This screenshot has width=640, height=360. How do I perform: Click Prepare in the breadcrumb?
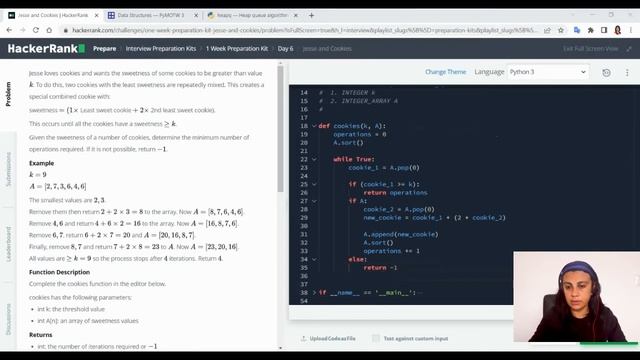click(104, 49)
